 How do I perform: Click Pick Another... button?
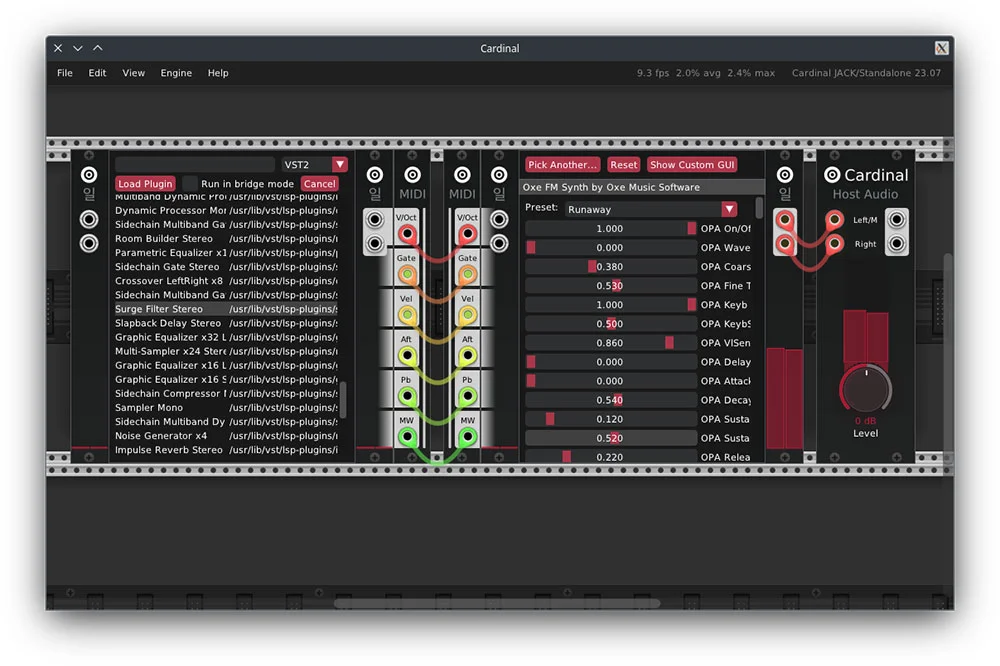click(562, 165)
